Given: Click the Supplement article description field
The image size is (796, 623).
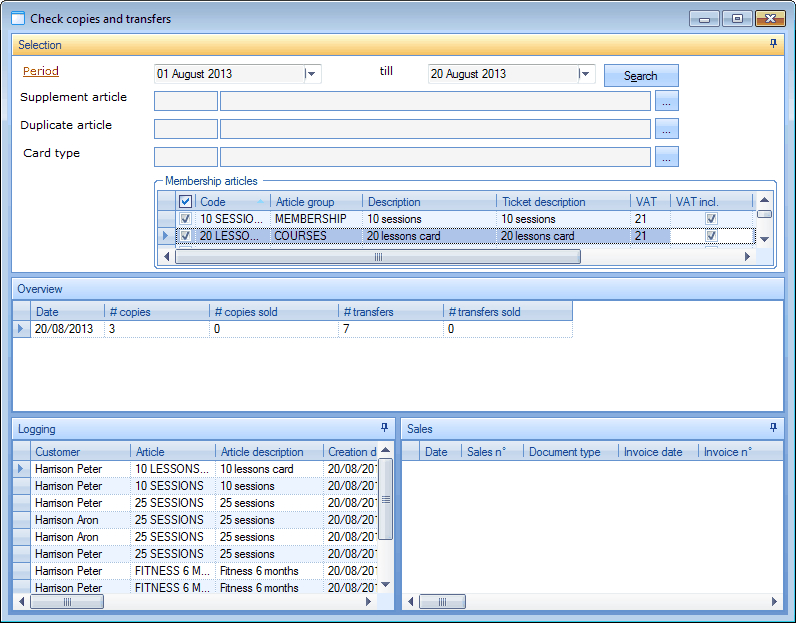Looking at the screenshot, I should pos(435,100).
